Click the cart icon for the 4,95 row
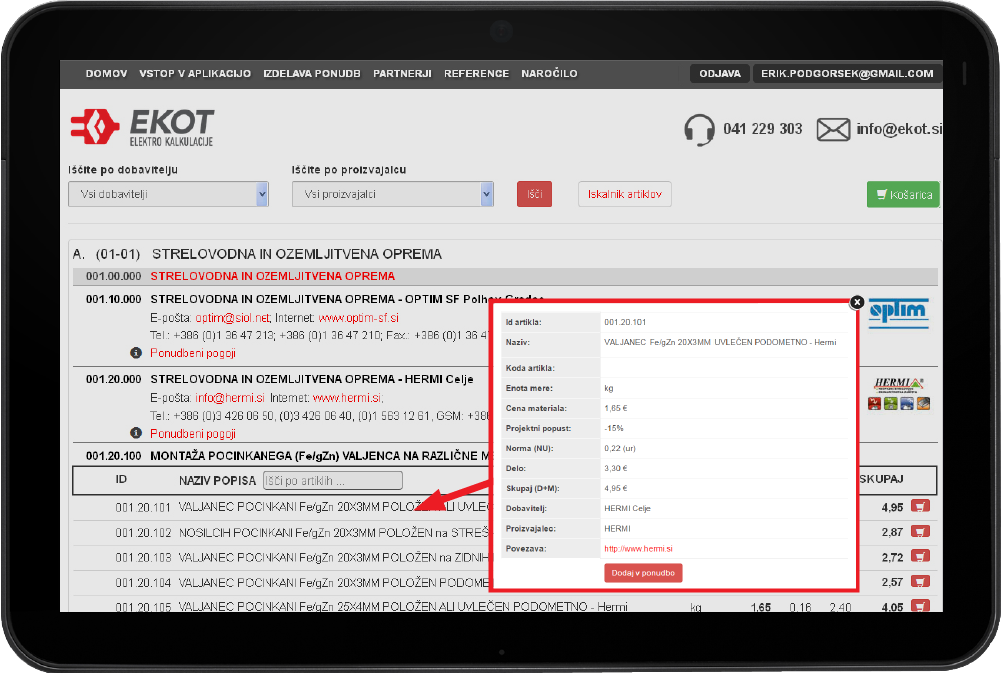The width and height of the screenshot is (1002, 673). 920,506
